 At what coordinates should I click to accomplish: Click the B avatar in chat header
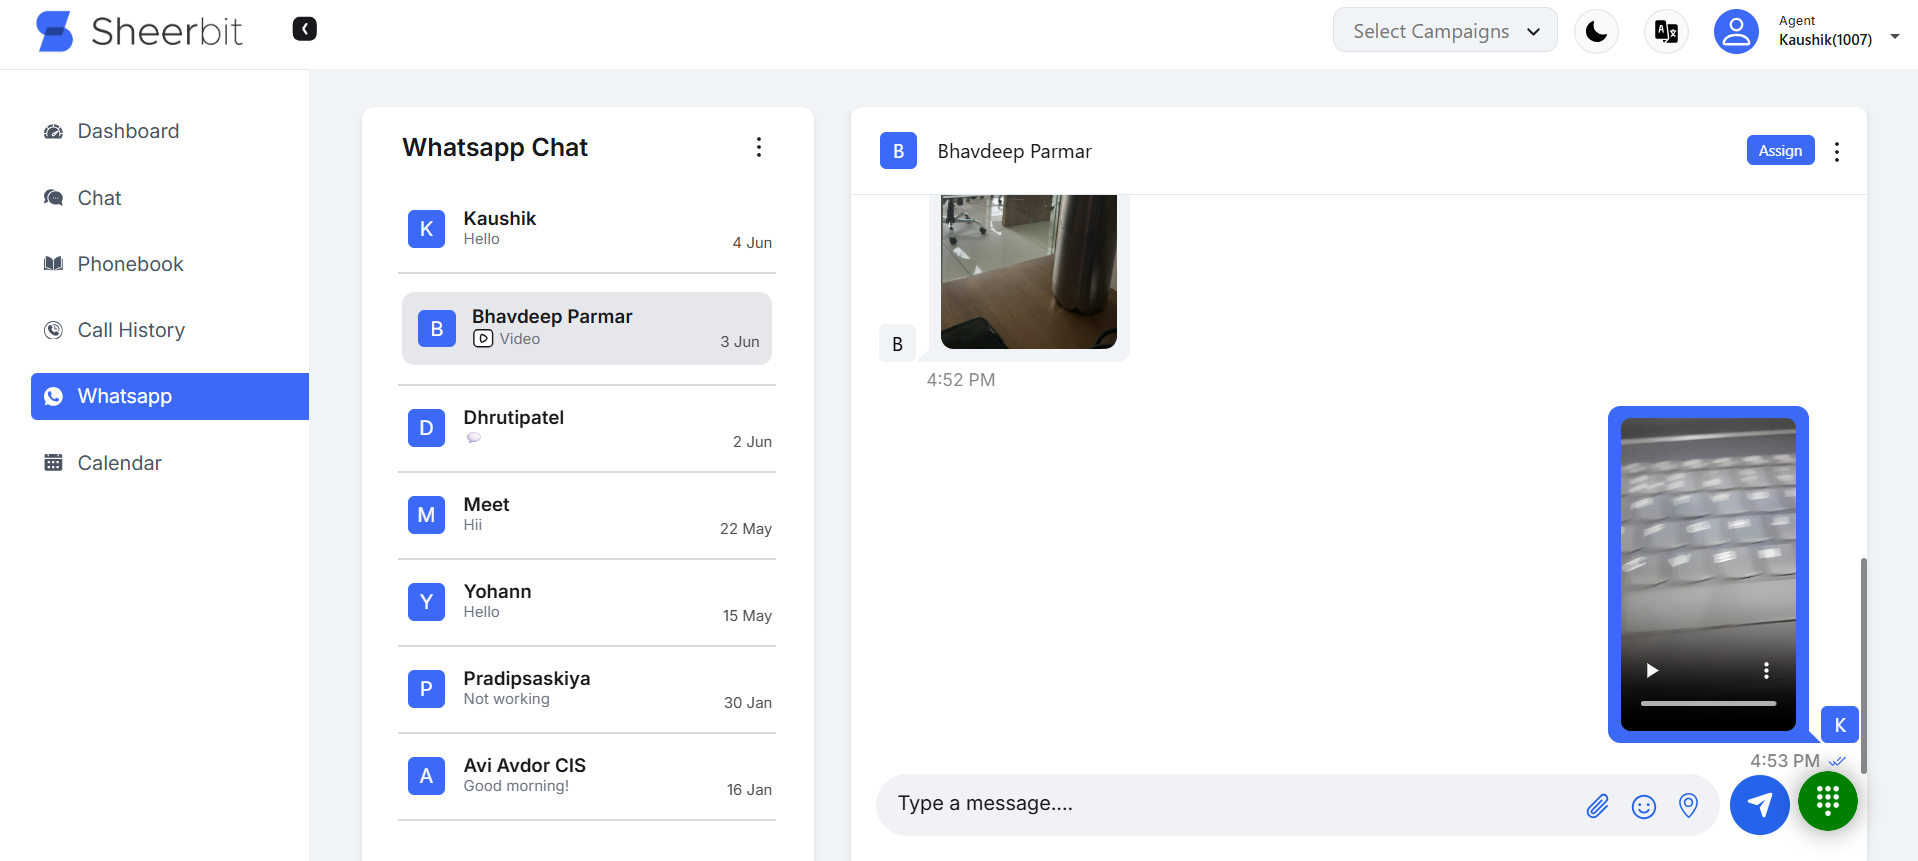(898, 151)
